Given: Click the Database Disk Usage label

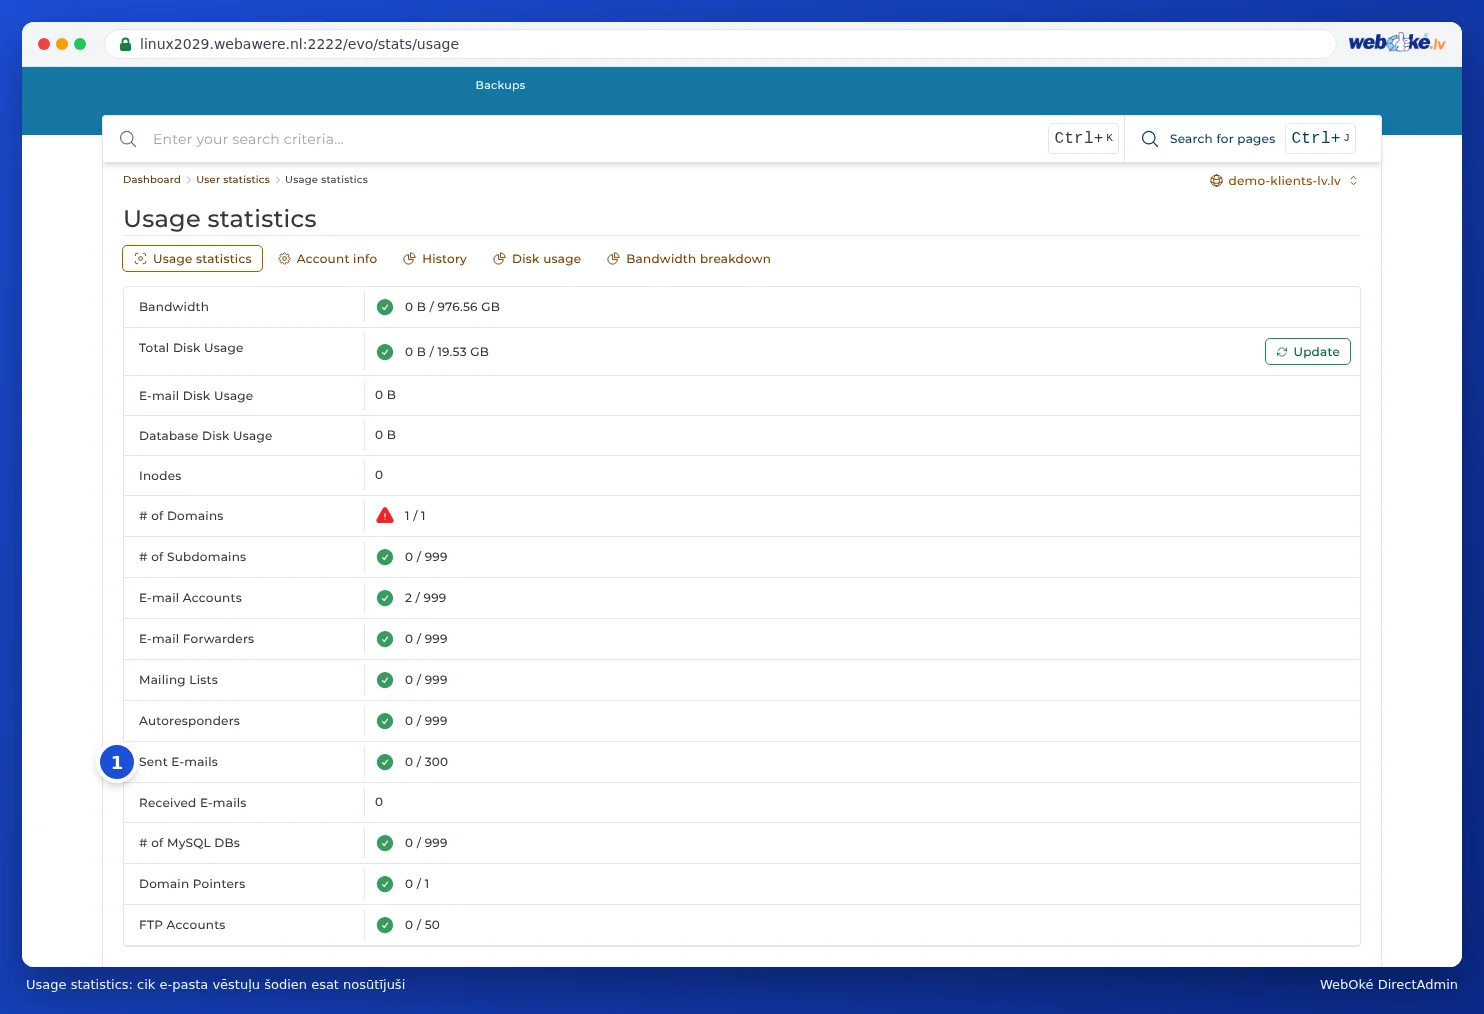Looking at the screenshot, I should coord(206,436).
